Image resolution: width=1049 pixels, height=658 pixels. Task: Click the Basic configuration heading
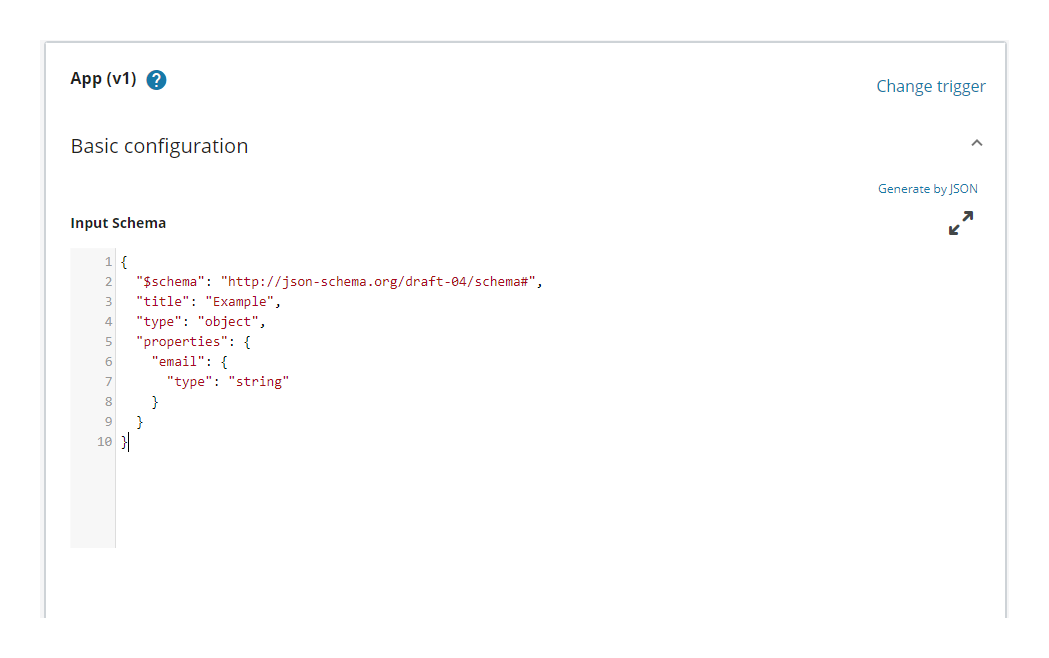pos(159,146)
